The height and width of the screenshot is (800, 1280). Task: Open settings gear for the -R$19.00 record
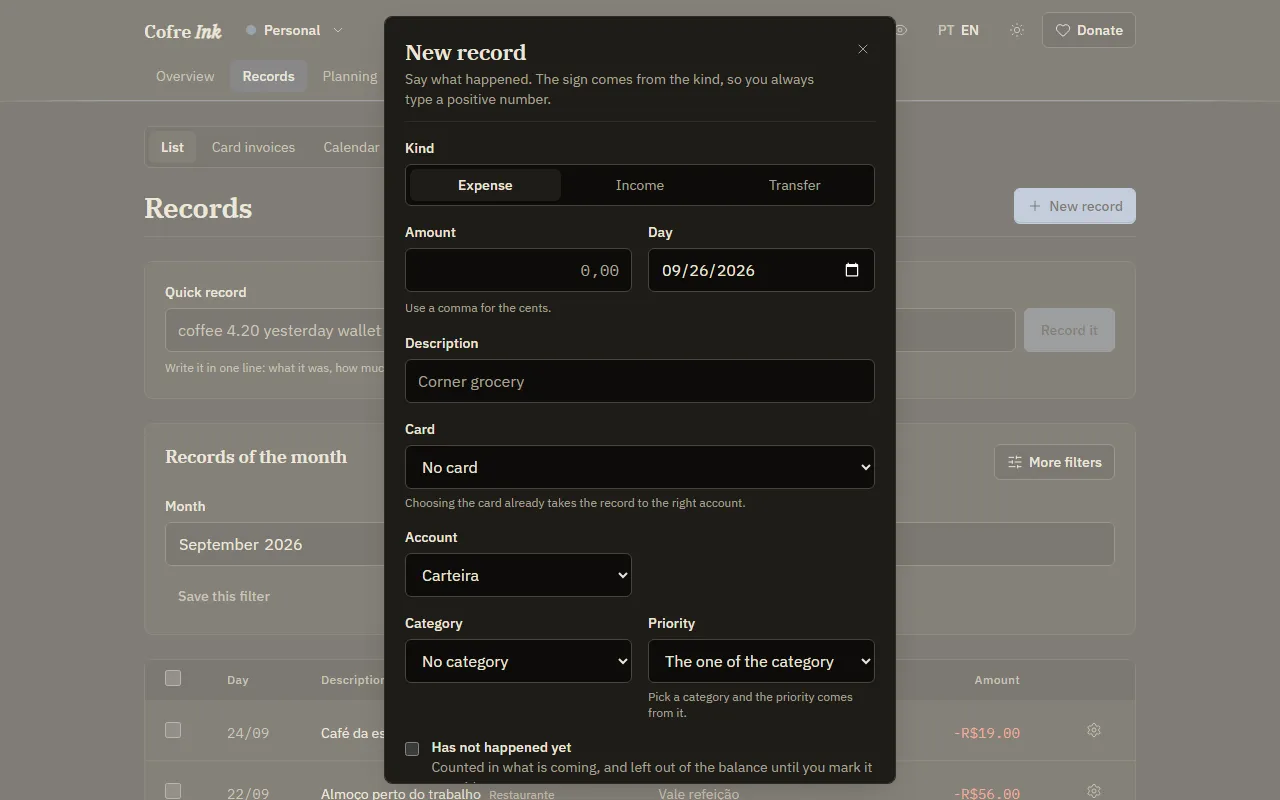[x=1094, y=730]
